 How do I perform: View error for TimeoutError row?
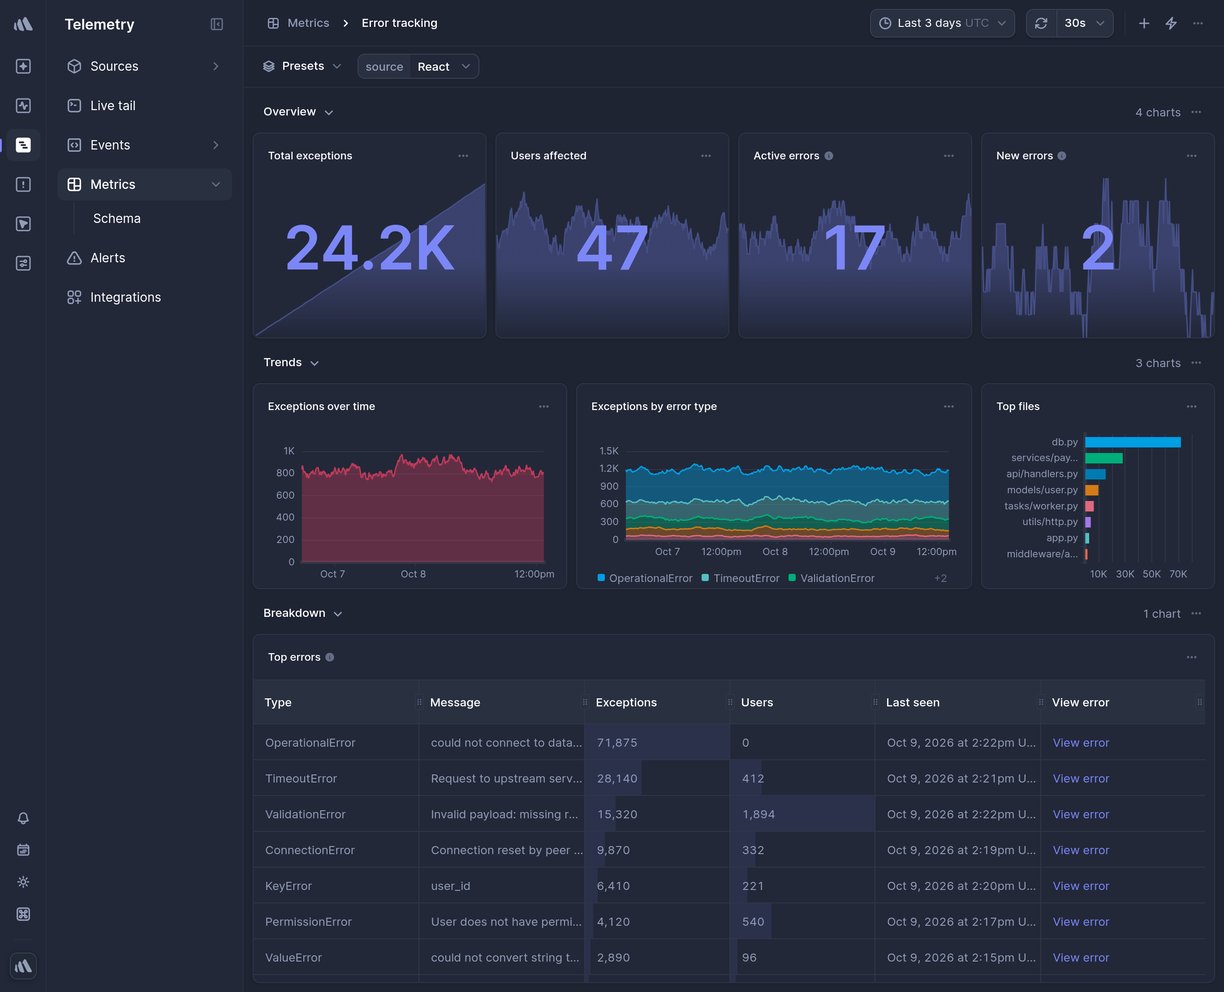(1081, 779)
